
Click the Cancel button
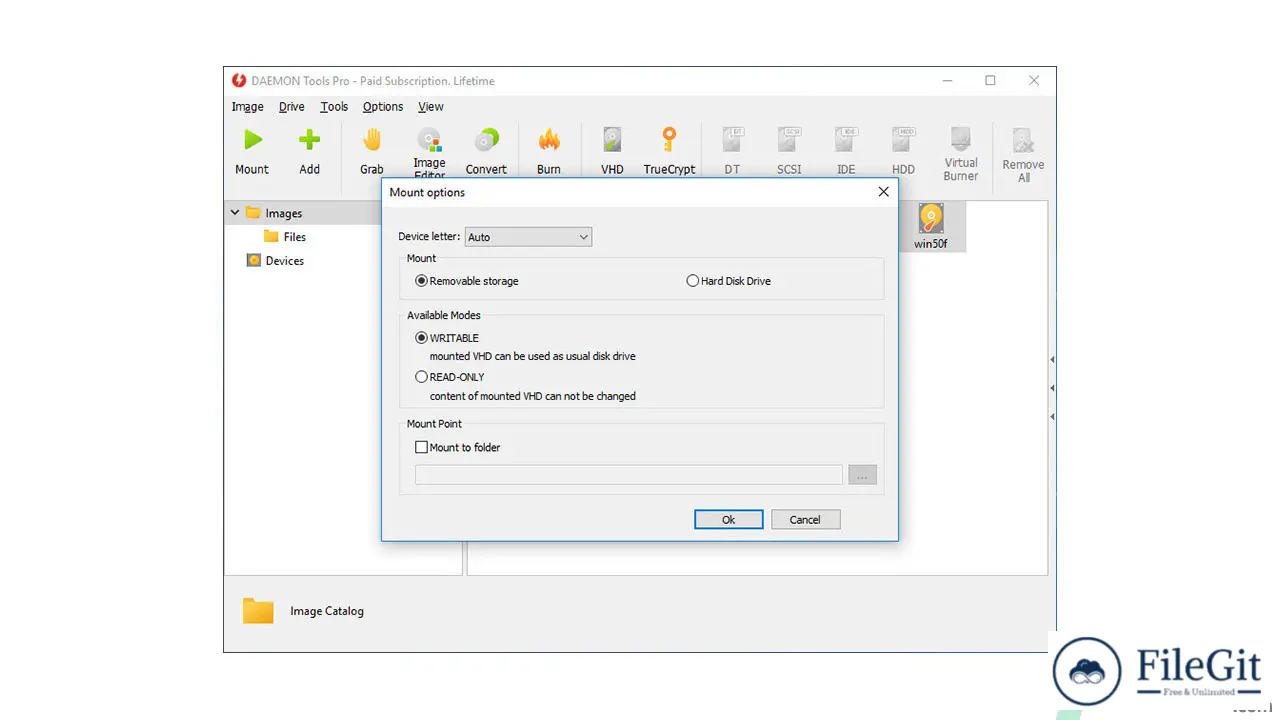[x=805, y=520]
